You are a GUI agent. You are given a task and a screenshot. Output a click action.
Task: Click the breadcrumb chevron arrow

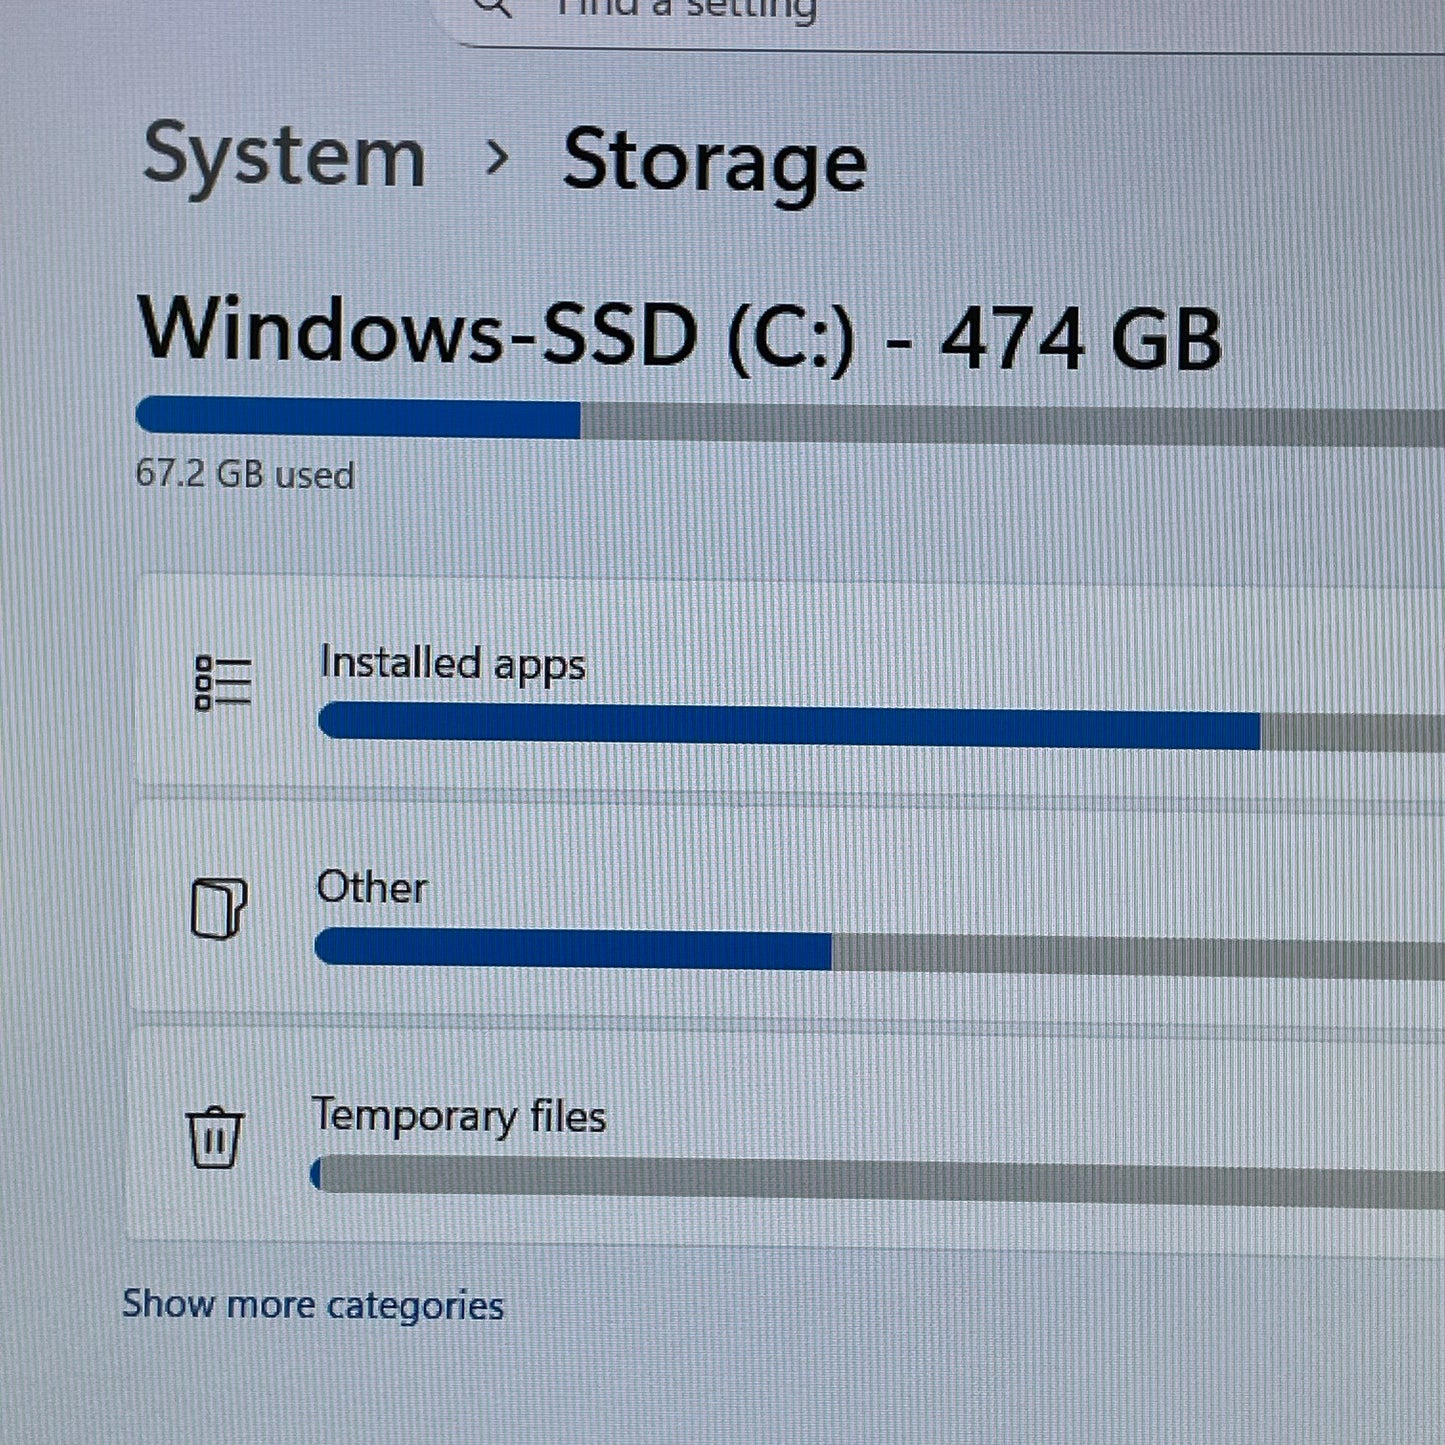[496, 158]
